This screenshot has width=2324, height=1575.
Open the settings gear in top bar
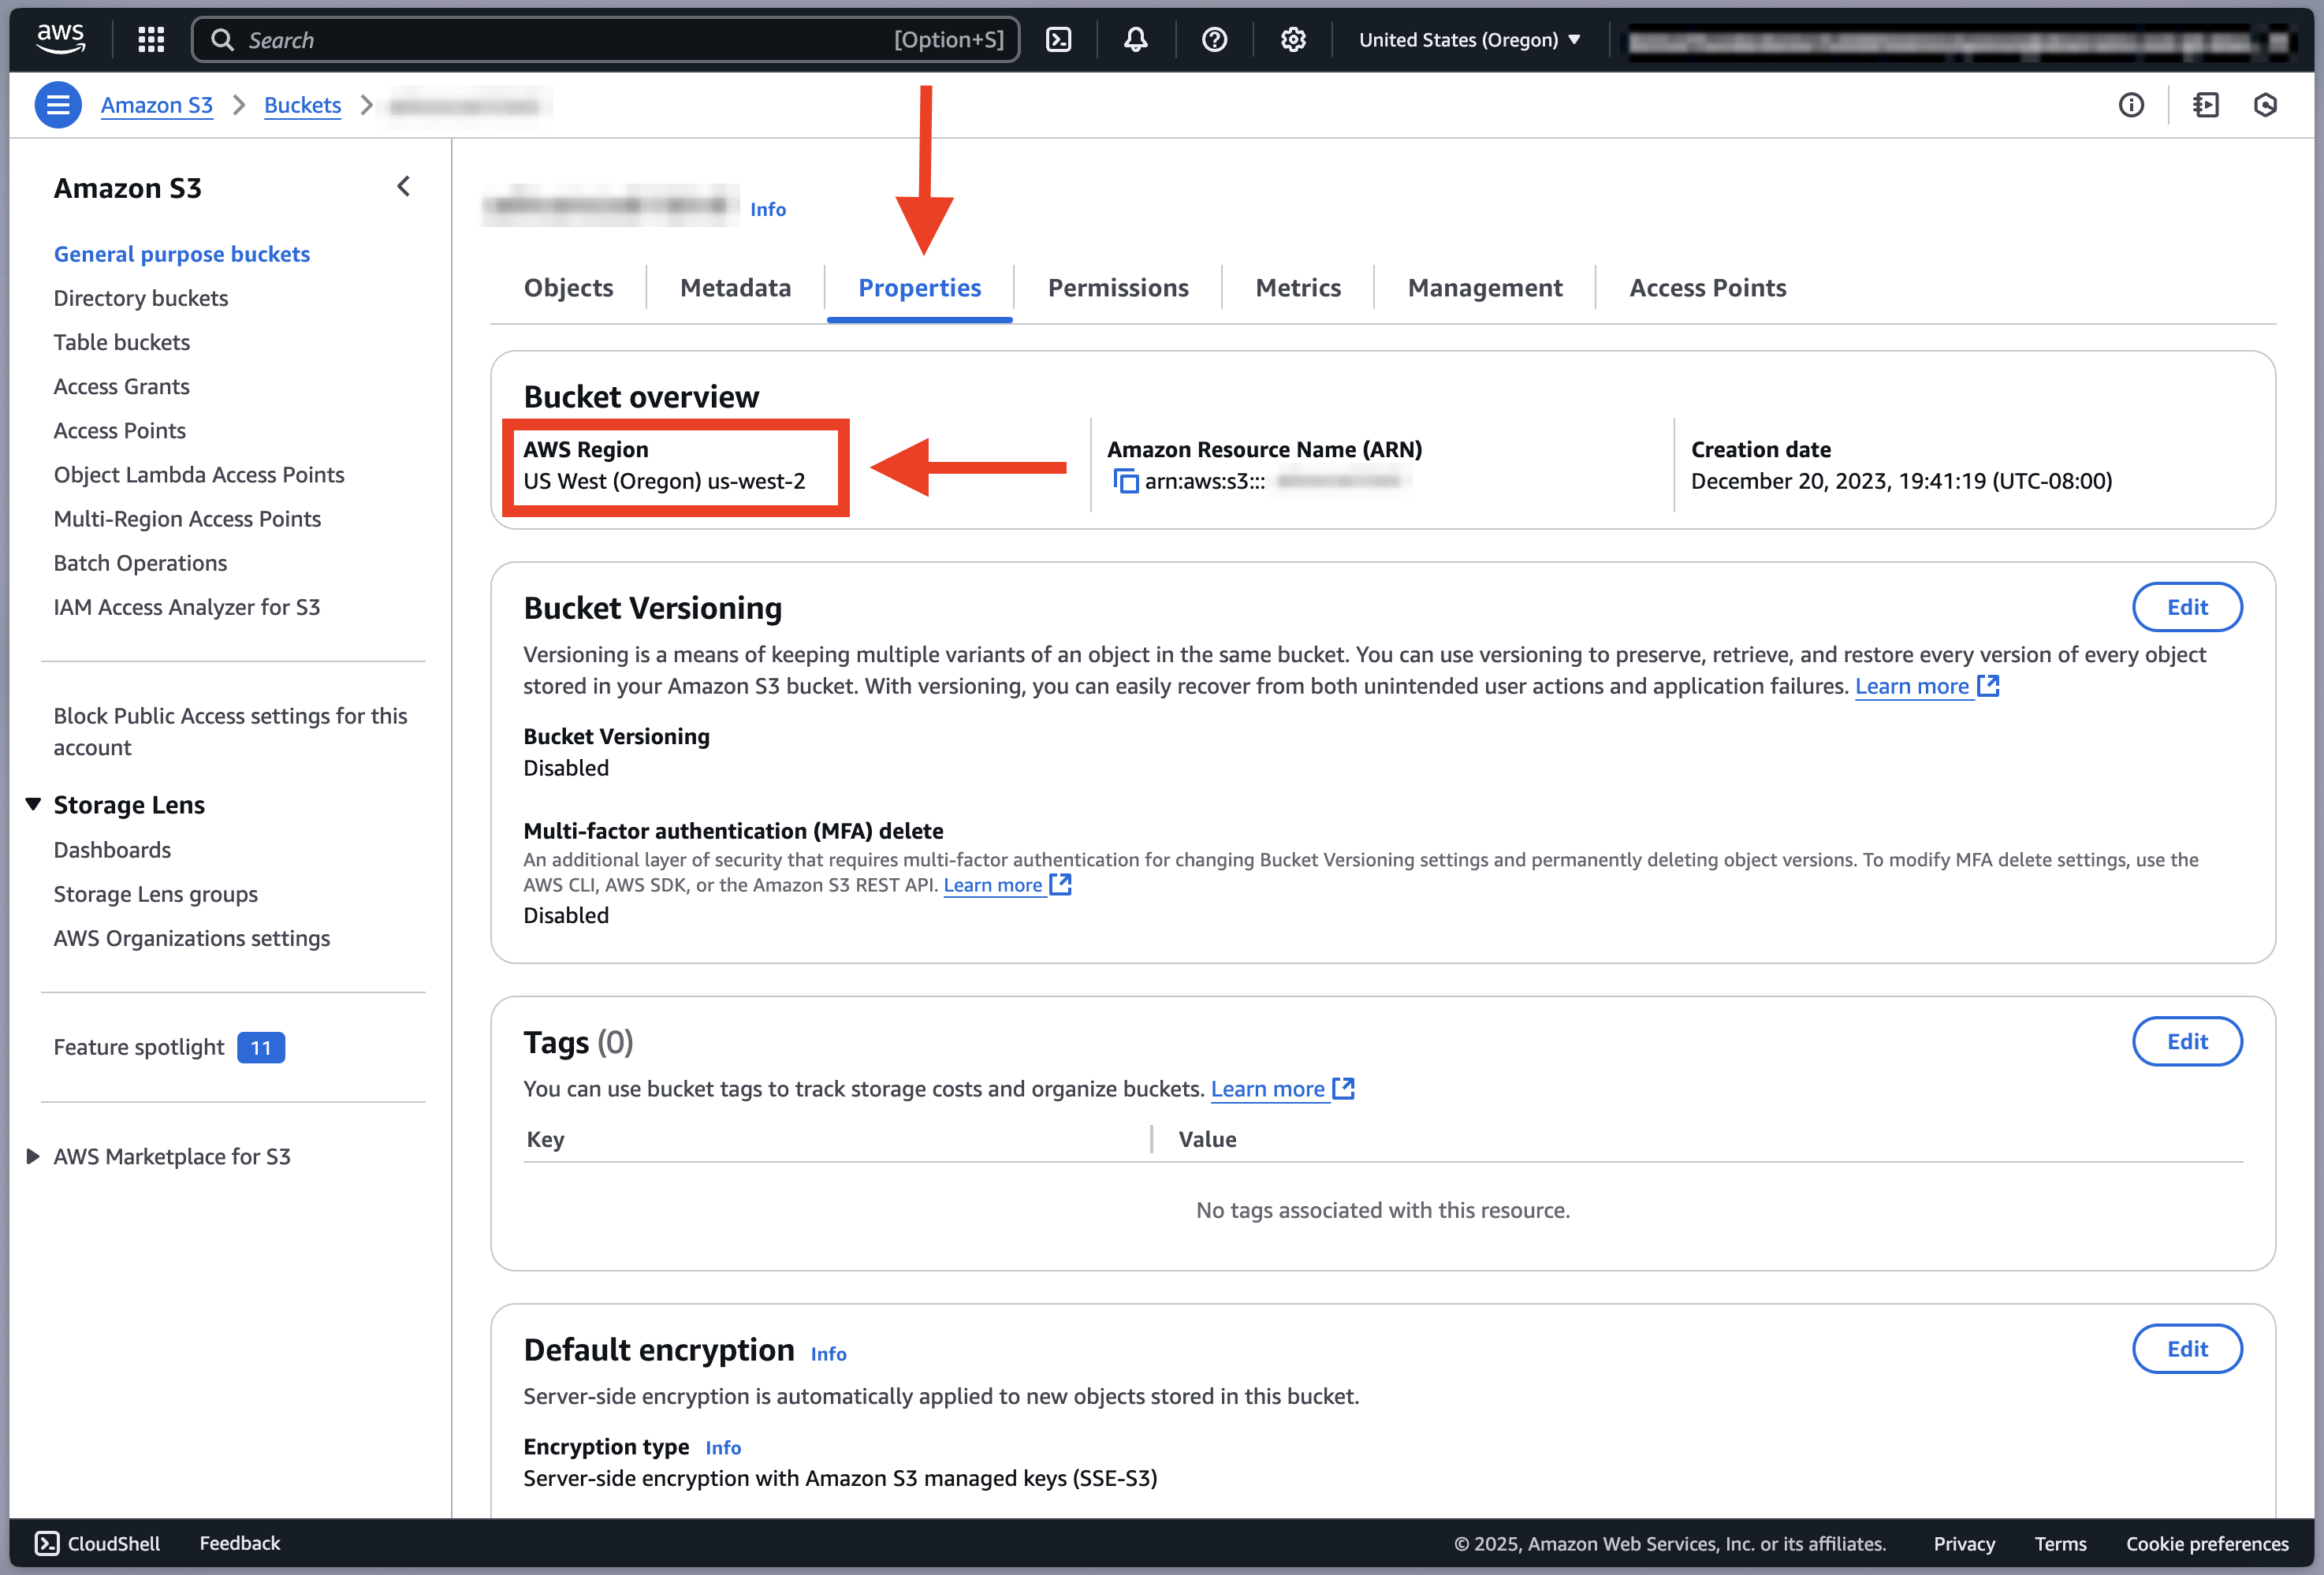1293,40
